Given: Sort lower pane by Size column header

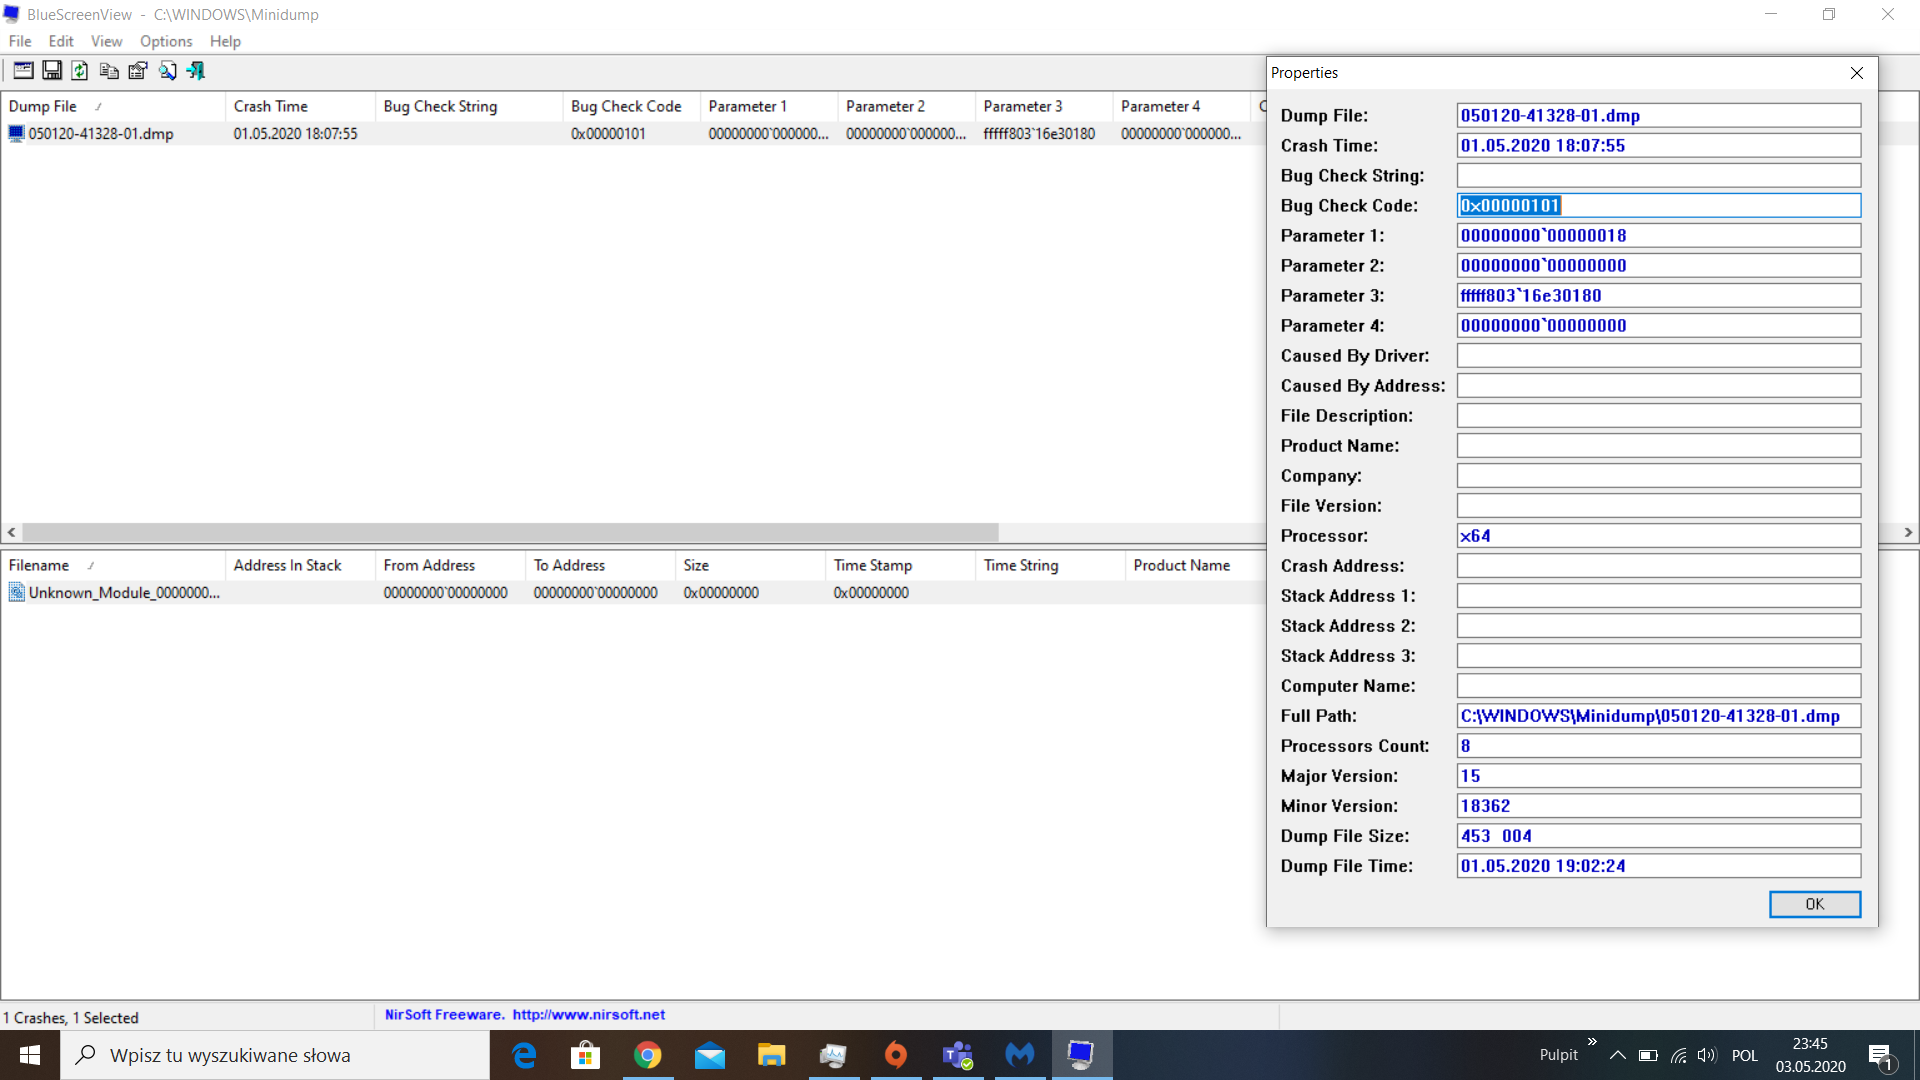Looking at the screenshot, I should coord(750,565).
